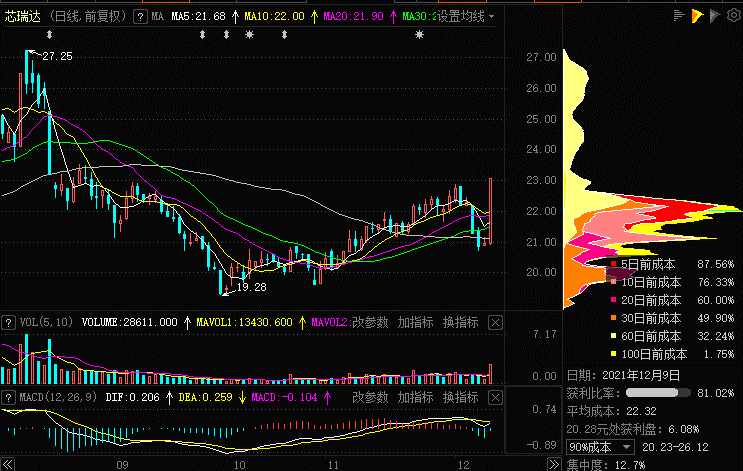This screenshot has width=743, height=471.
Task: Open help icon for the MACD indicator
Action: (9, 397)
